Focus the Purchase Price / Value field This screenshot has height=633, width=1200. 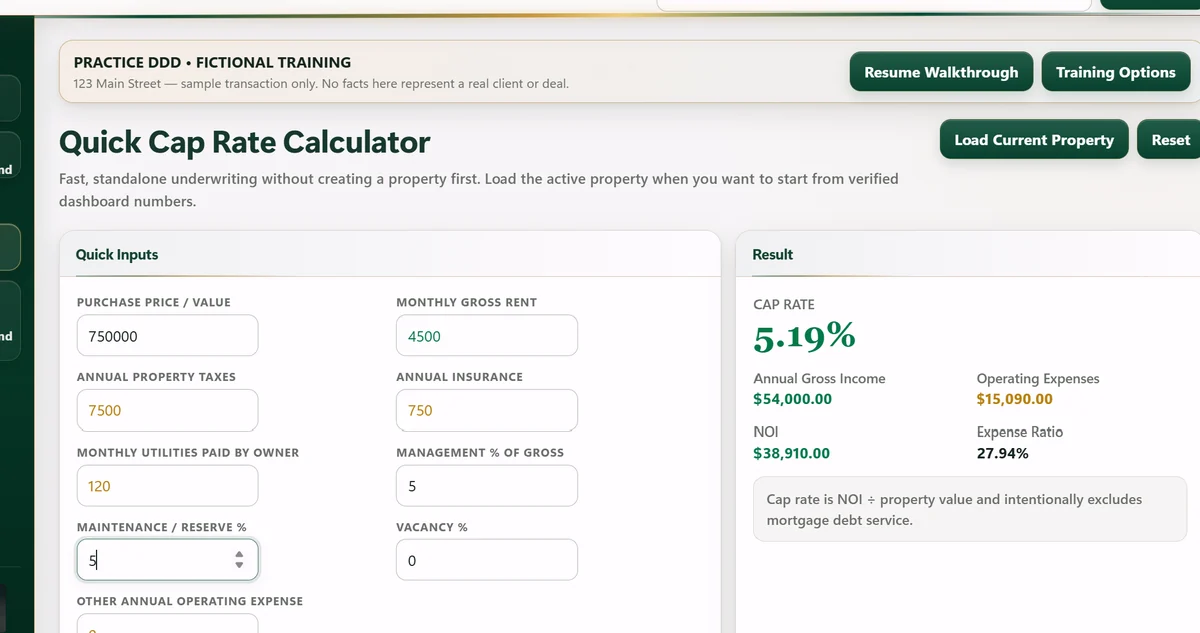click(x=167, y=336)
